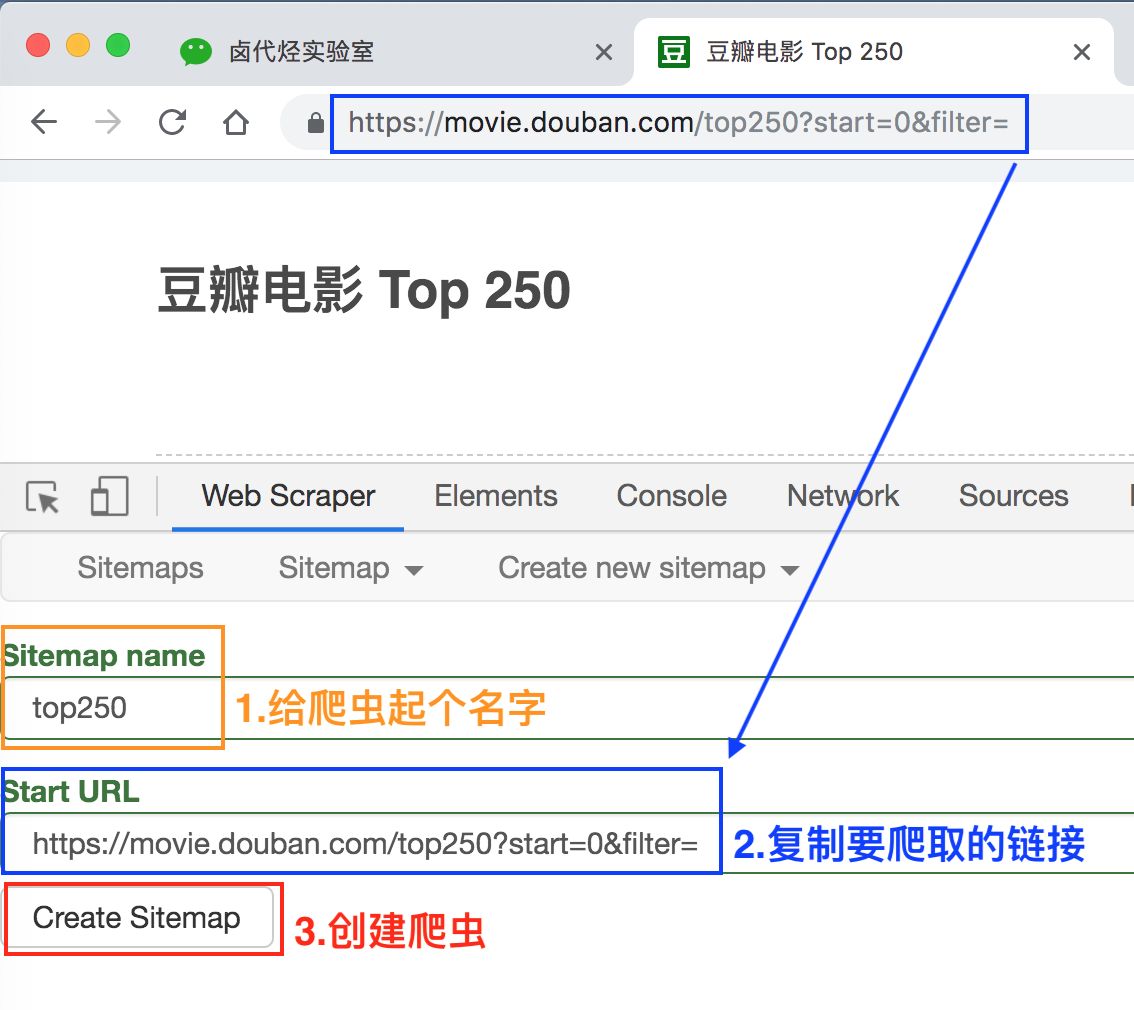This screenshot has width=1134, height=1010.
Task: Click the Douban favicon on active tab
Action: click(673, 52)
